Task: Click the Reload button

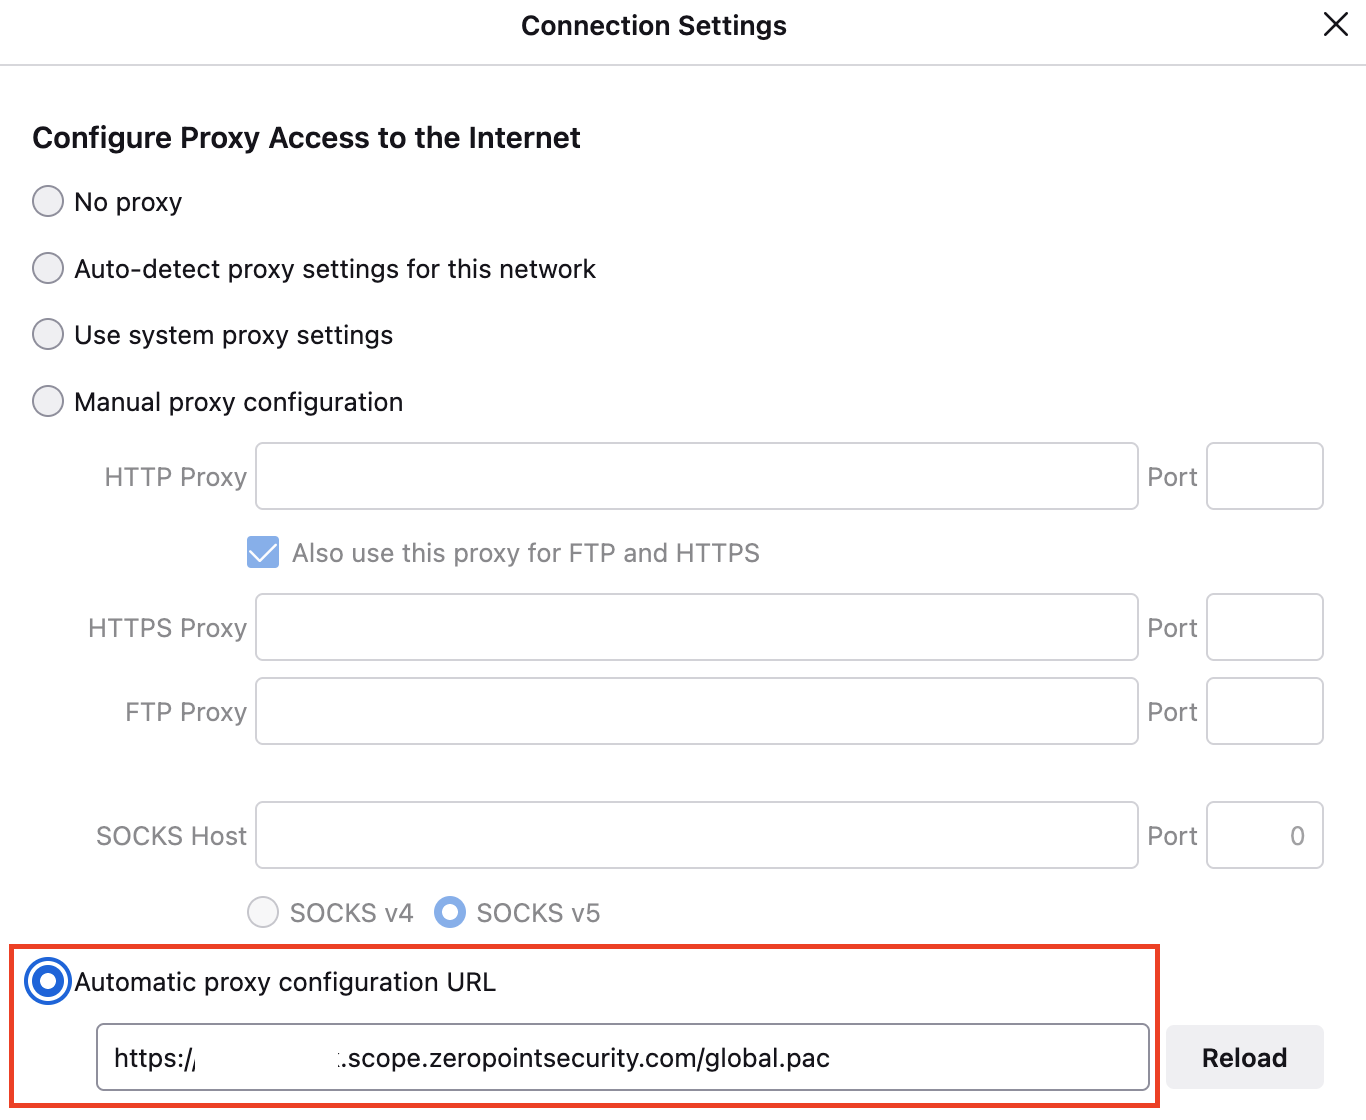Action: (1244, 1057)
